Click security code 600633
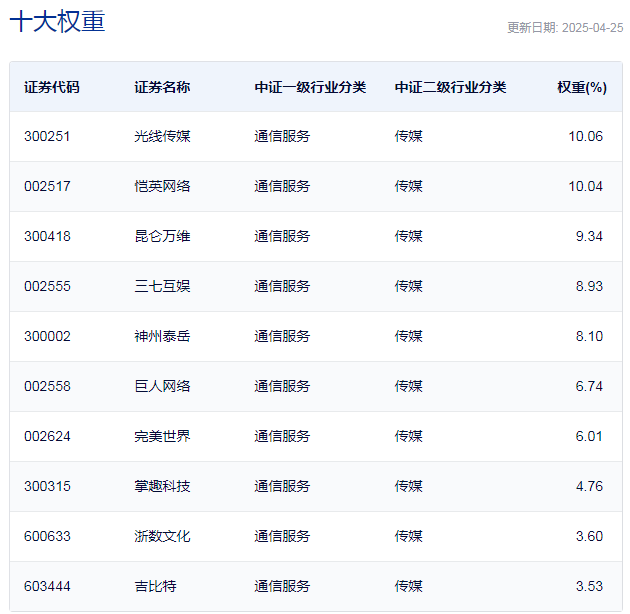 tap(48, 536)
